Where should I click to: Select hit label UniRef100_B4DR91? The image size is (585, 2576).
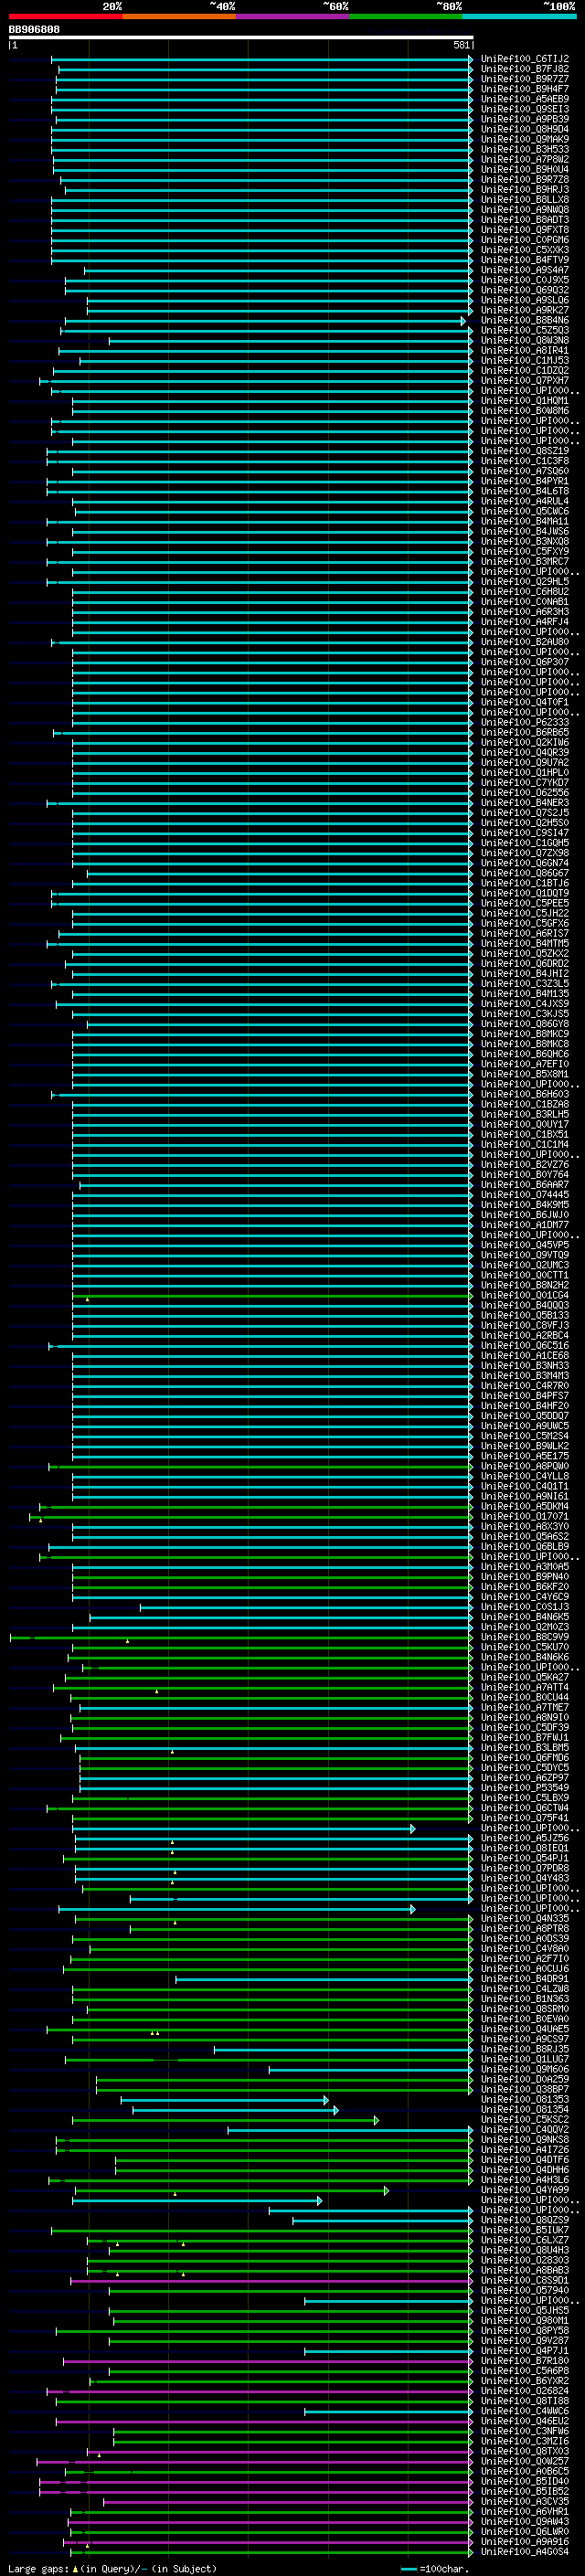[x=525, y=1979]
